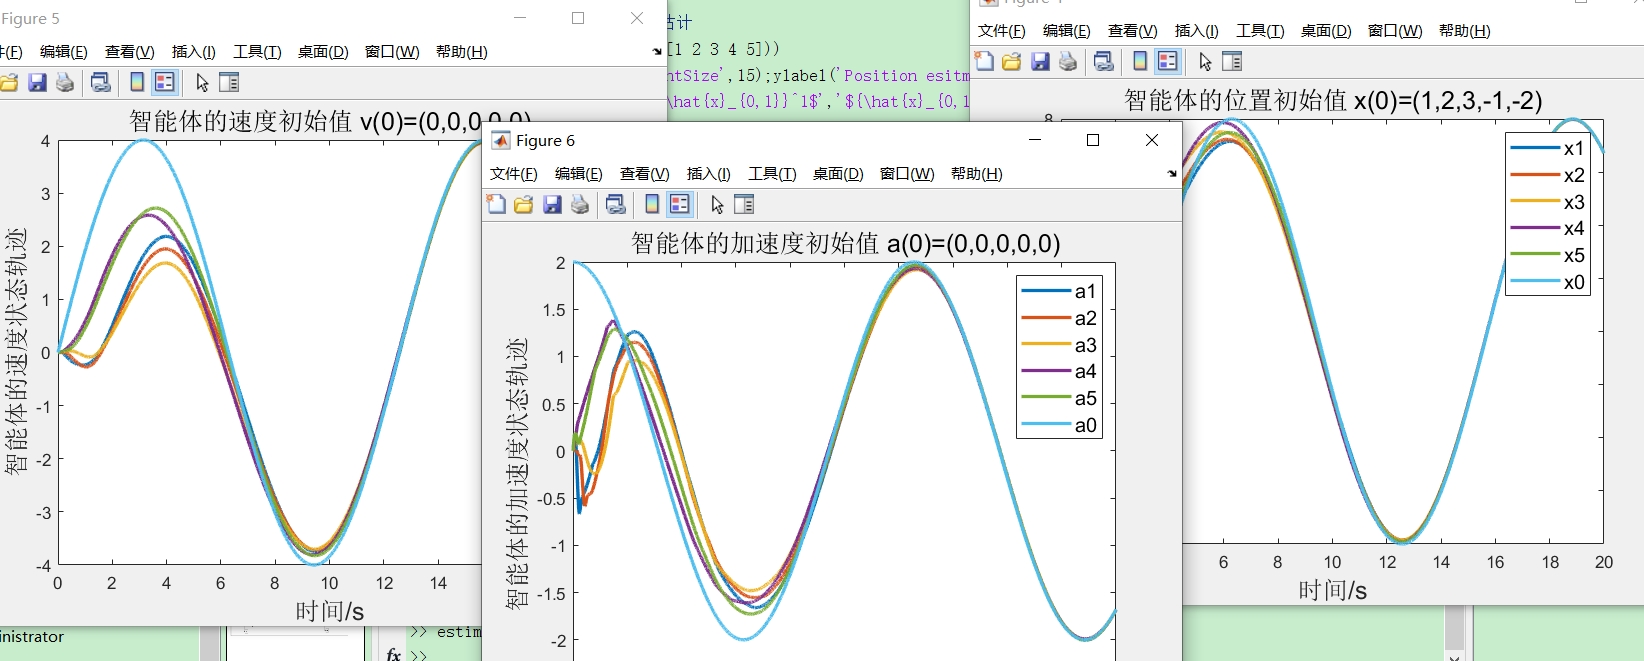Click dock arrow in Figure 6 menu bar
Screen dimensions: 1644x661
pos(1172,174)
